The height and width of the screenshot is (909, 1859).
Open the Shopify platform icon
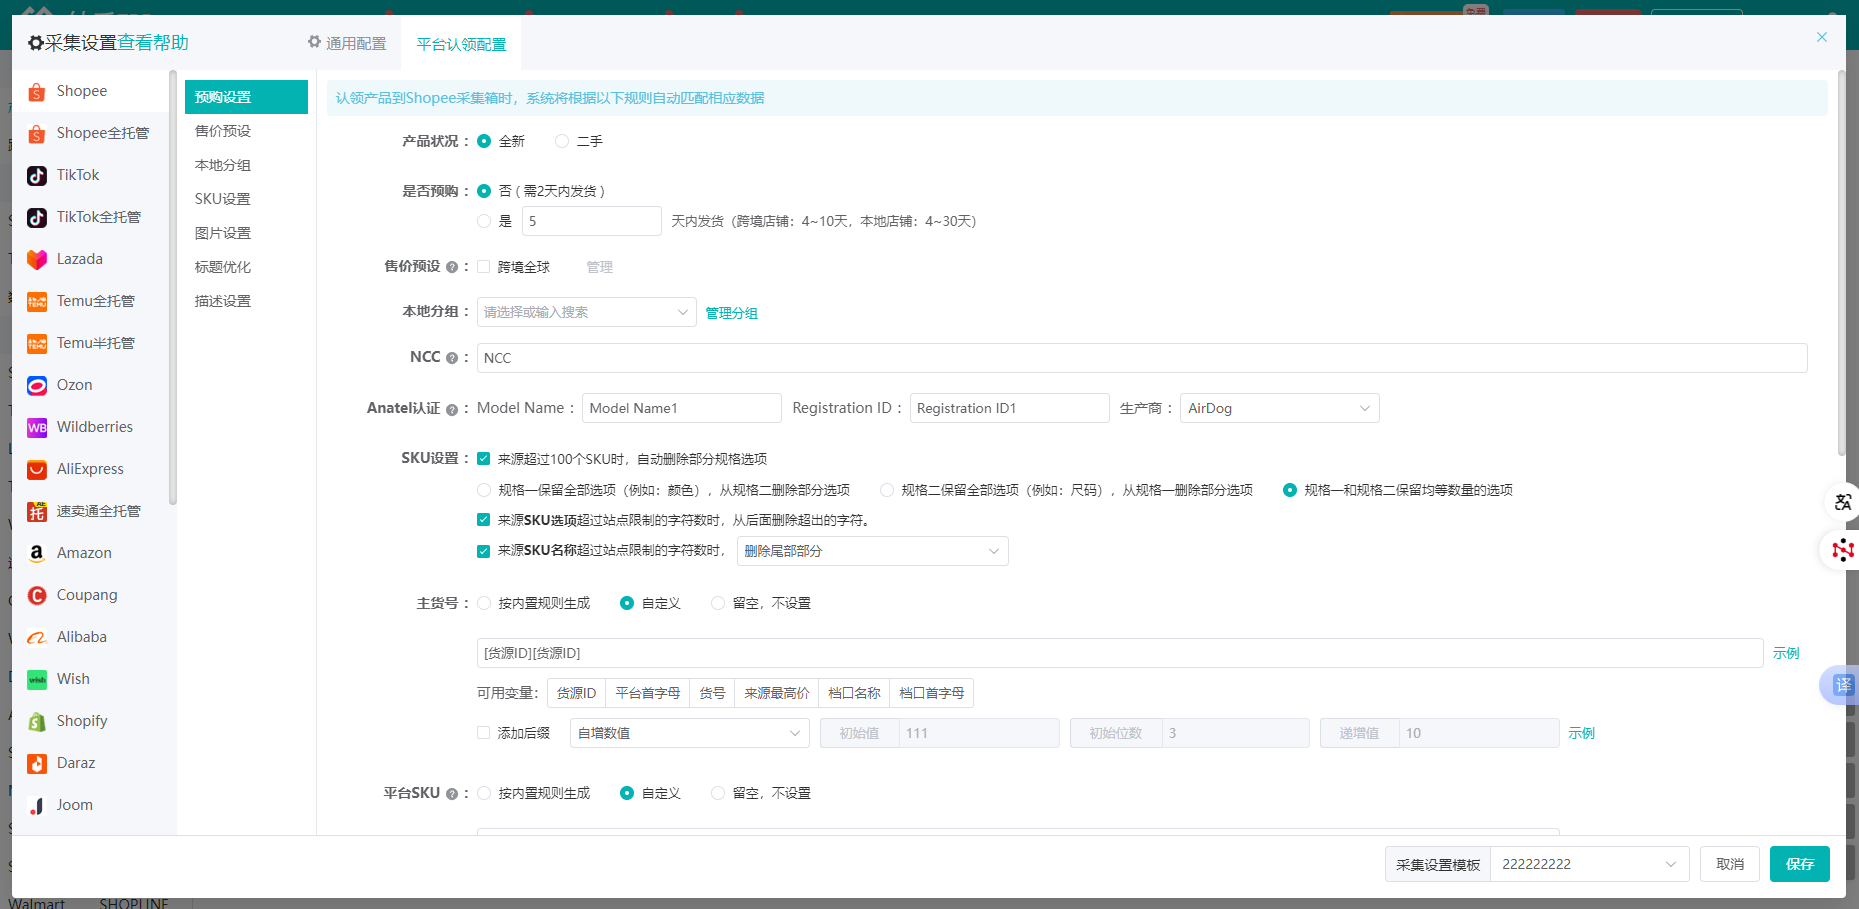tap(37, 722)
